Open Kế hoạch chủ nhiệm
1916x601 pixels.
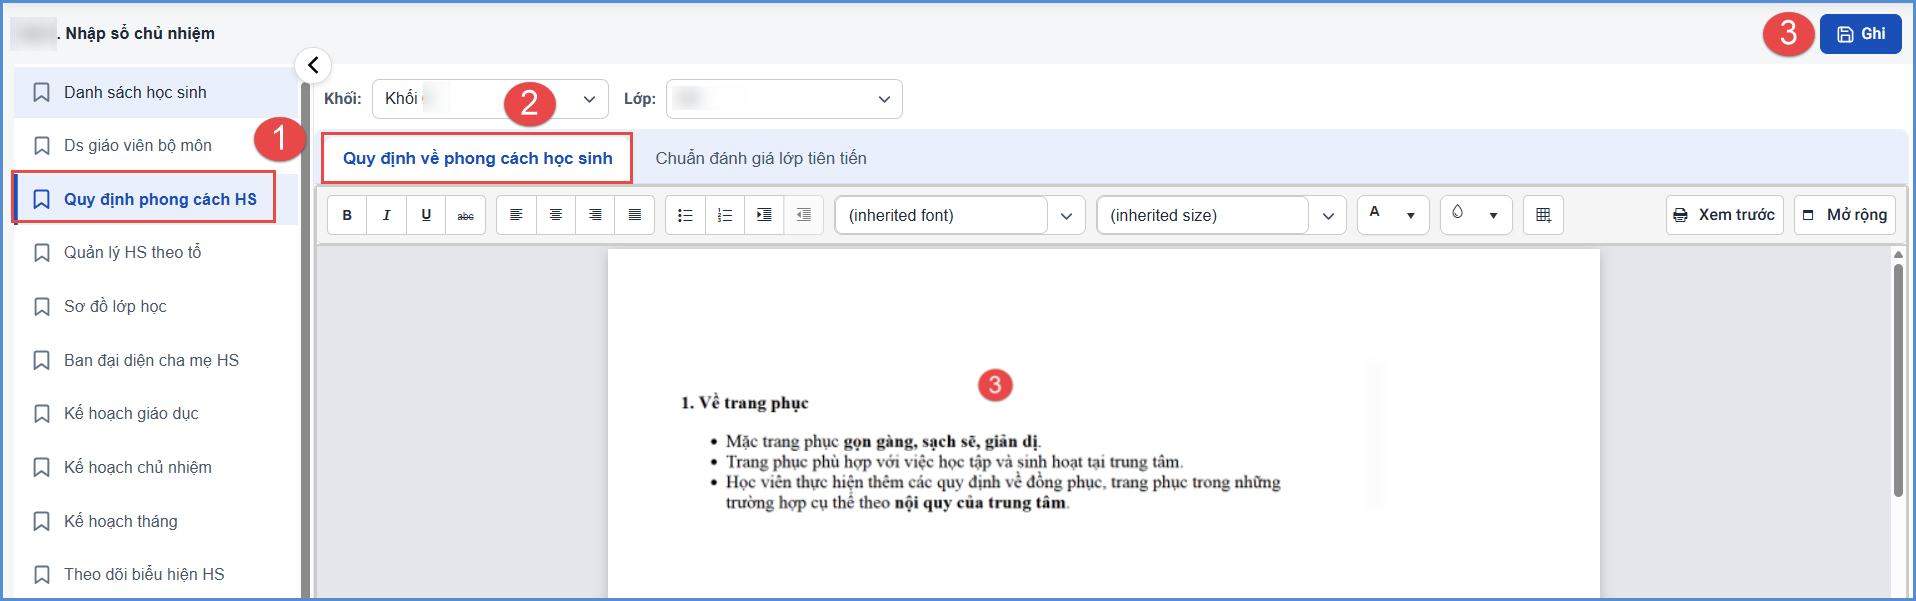coord(156,468)
